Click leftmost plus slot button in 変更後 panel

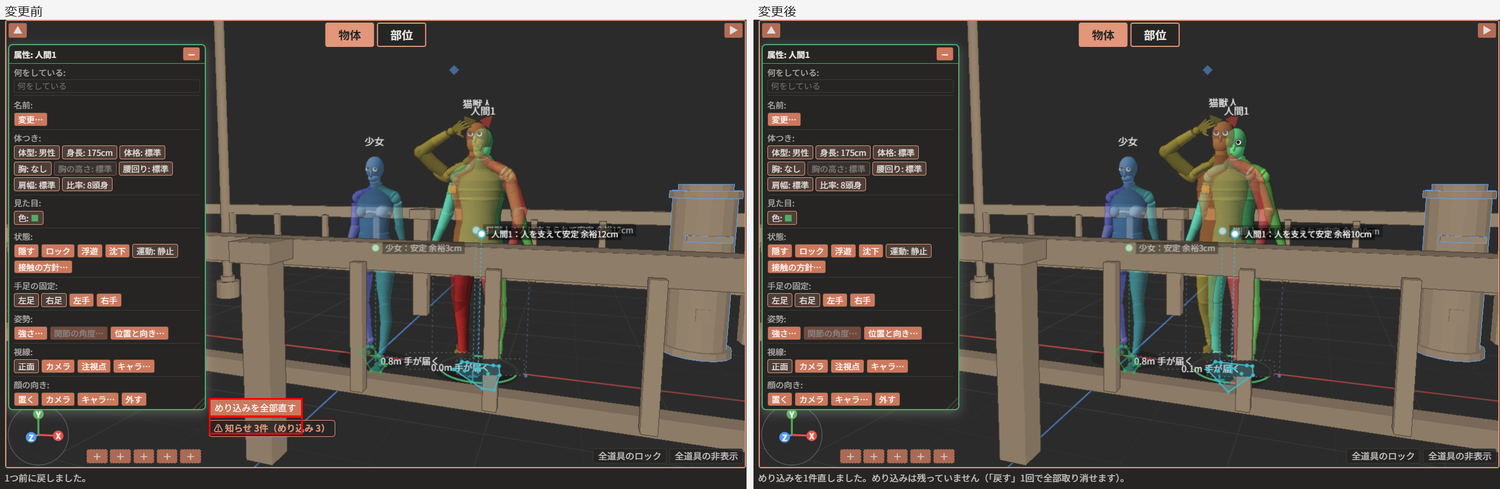pos(850,456)
